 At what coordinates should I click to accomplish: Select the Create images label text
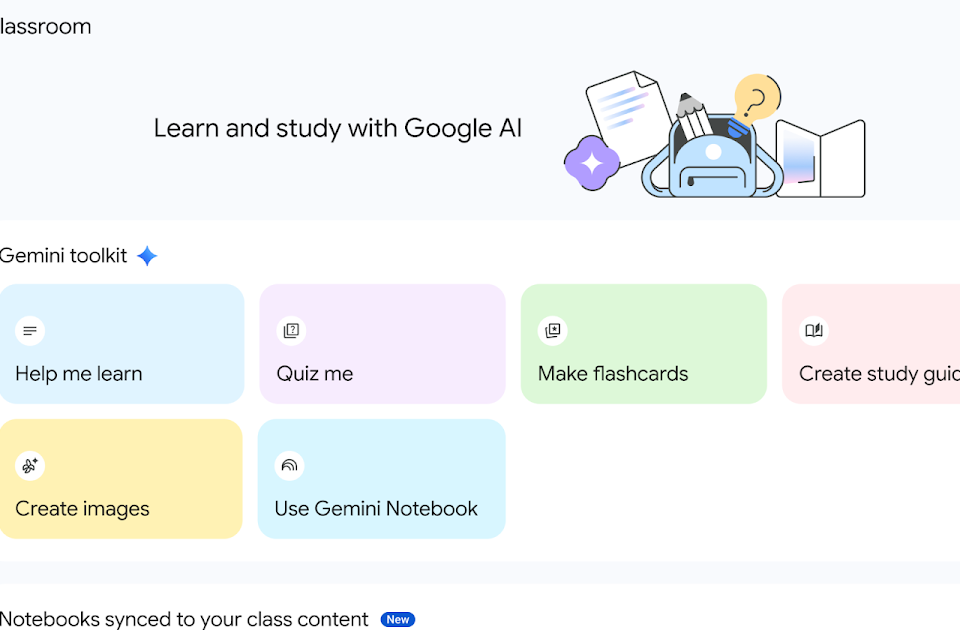(x=82, y=509)
